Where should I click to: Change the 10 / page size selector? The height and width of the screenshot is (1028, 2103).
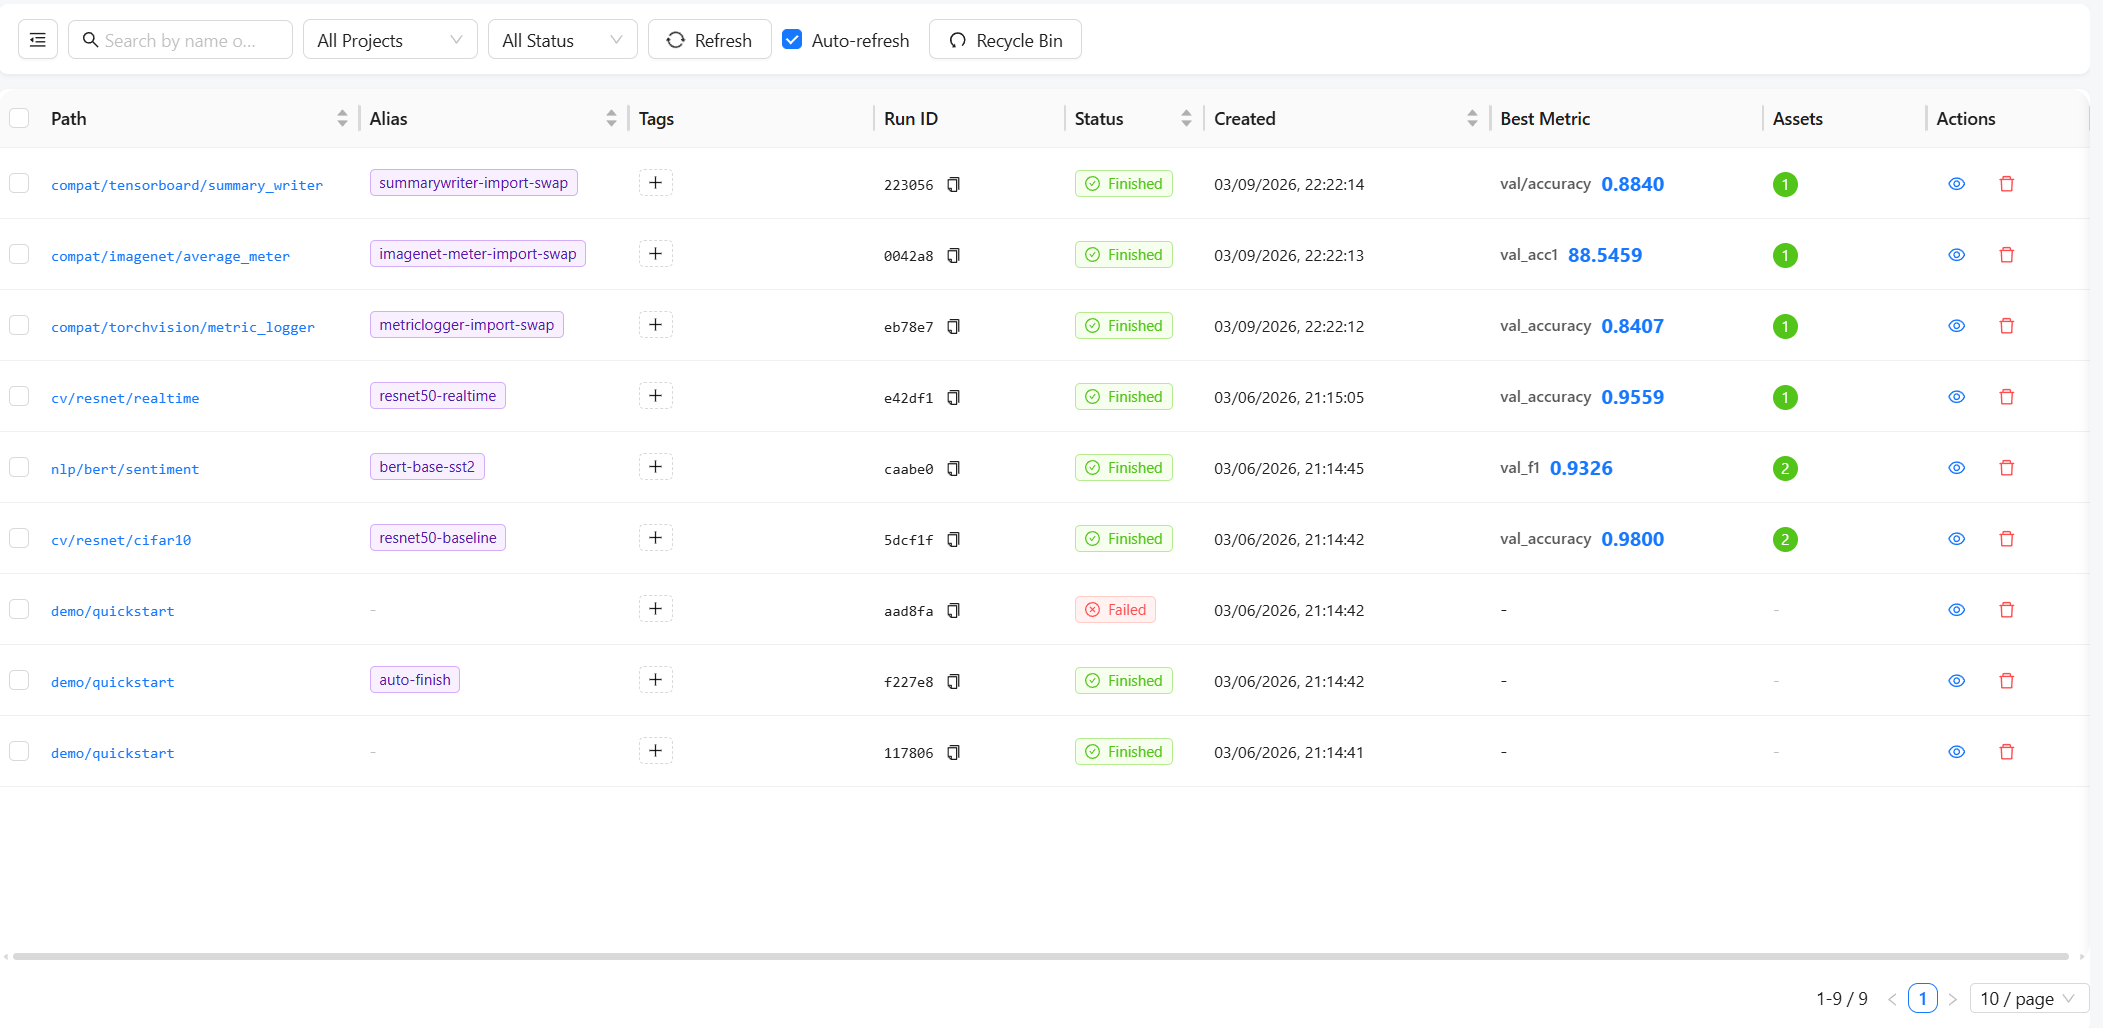2027,998
